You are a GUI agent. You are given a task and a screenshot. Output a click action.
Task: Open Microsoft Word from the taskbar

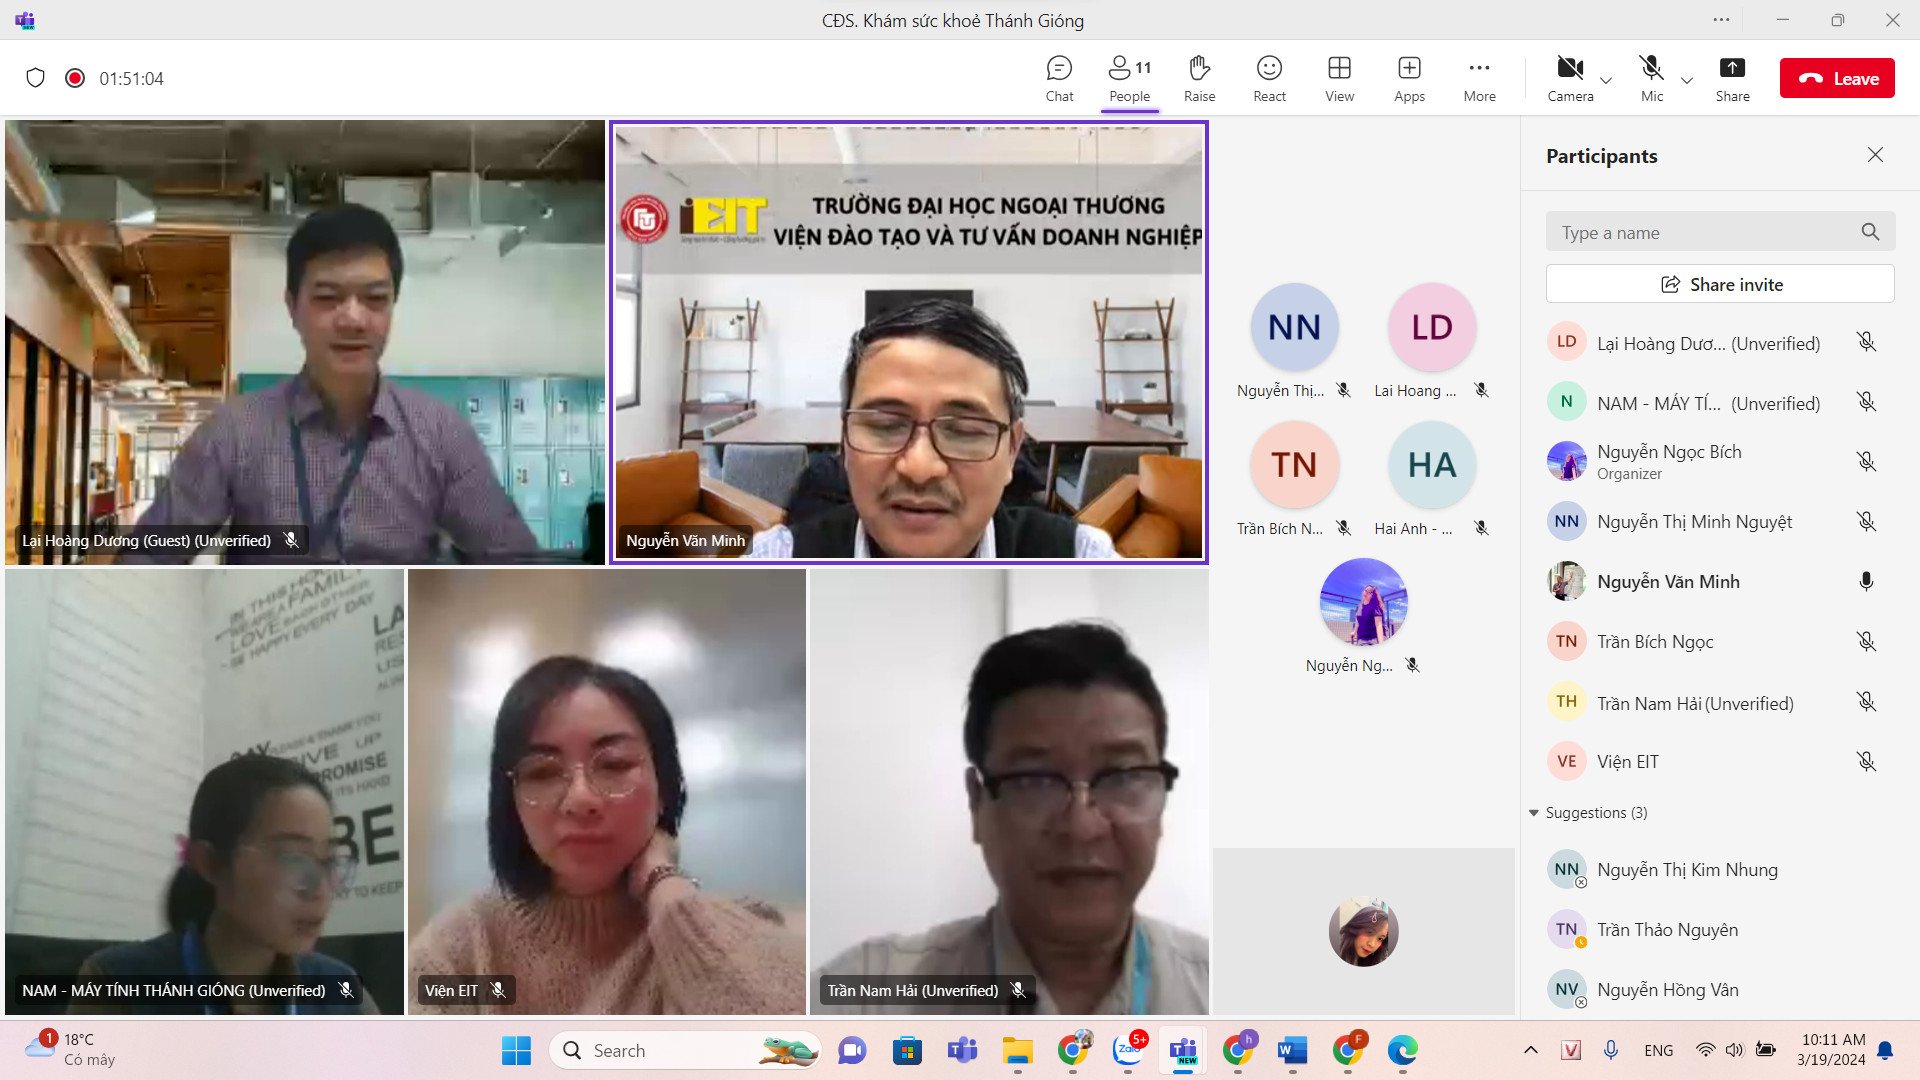coord(1292,1050)
